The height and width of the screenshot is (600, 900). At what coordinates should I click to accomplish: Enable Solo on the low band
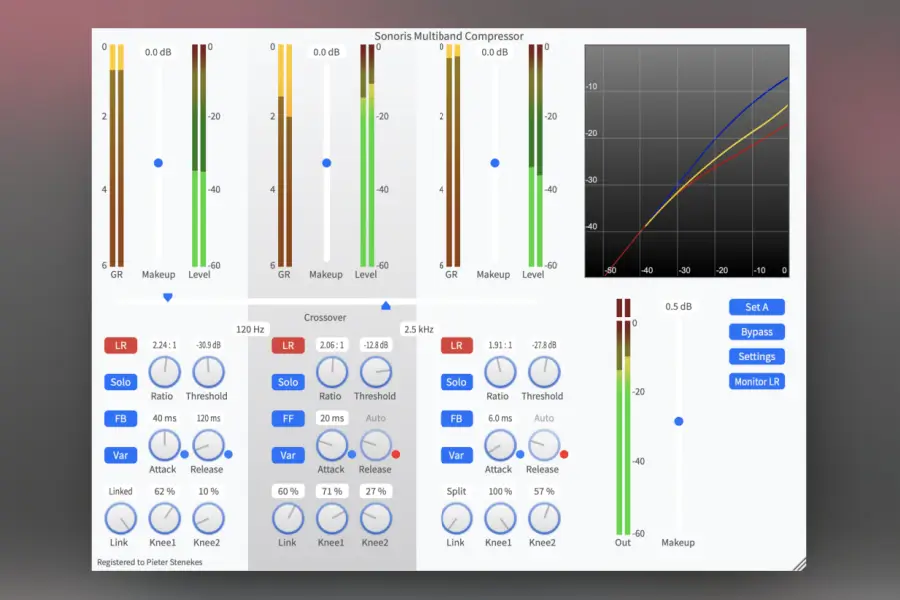120,381
